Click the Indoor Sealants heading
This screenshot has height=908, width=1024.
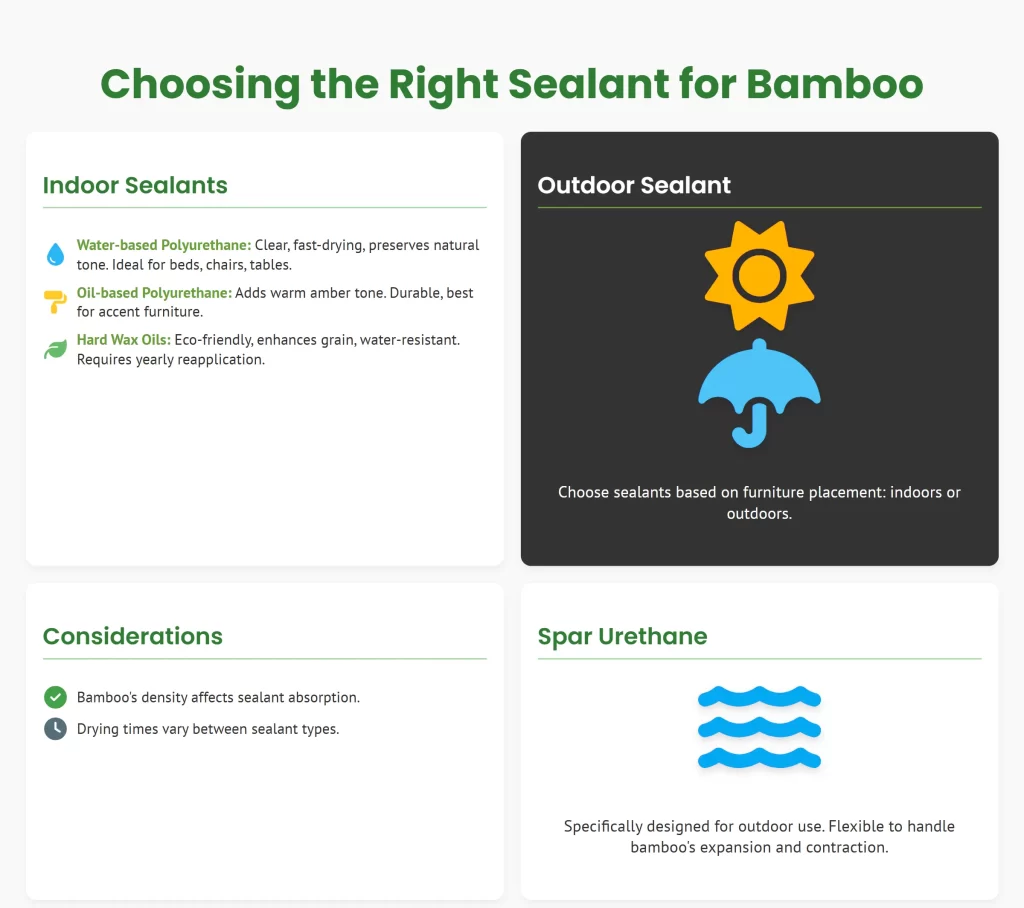pyautogui.click(x=135, y=185)
